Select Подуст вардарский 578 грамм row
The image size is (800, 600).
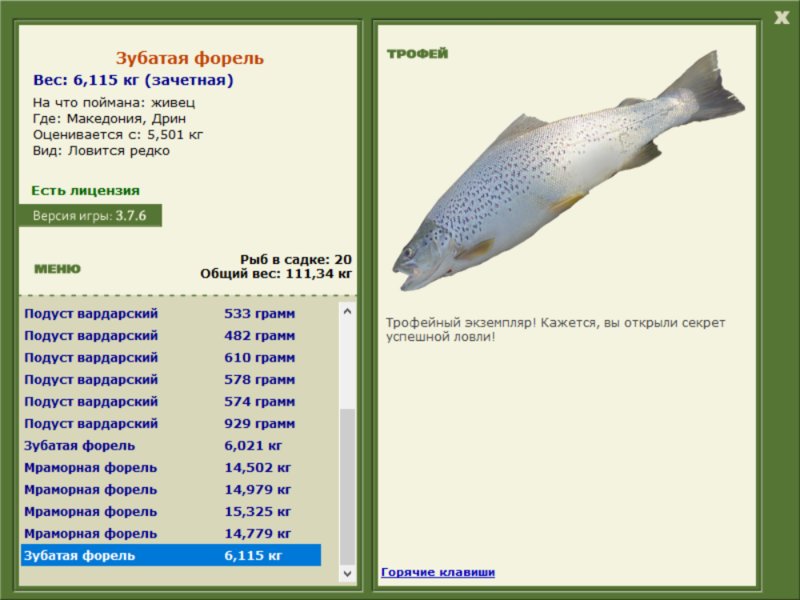171,379
